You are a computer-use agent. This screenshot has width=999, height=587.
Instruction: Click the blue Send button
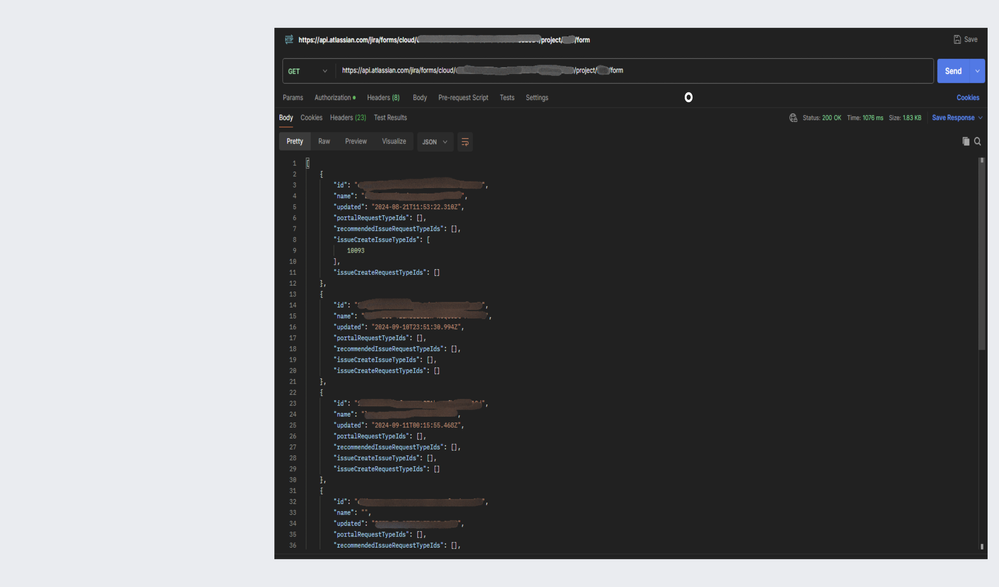click(954, 71)
